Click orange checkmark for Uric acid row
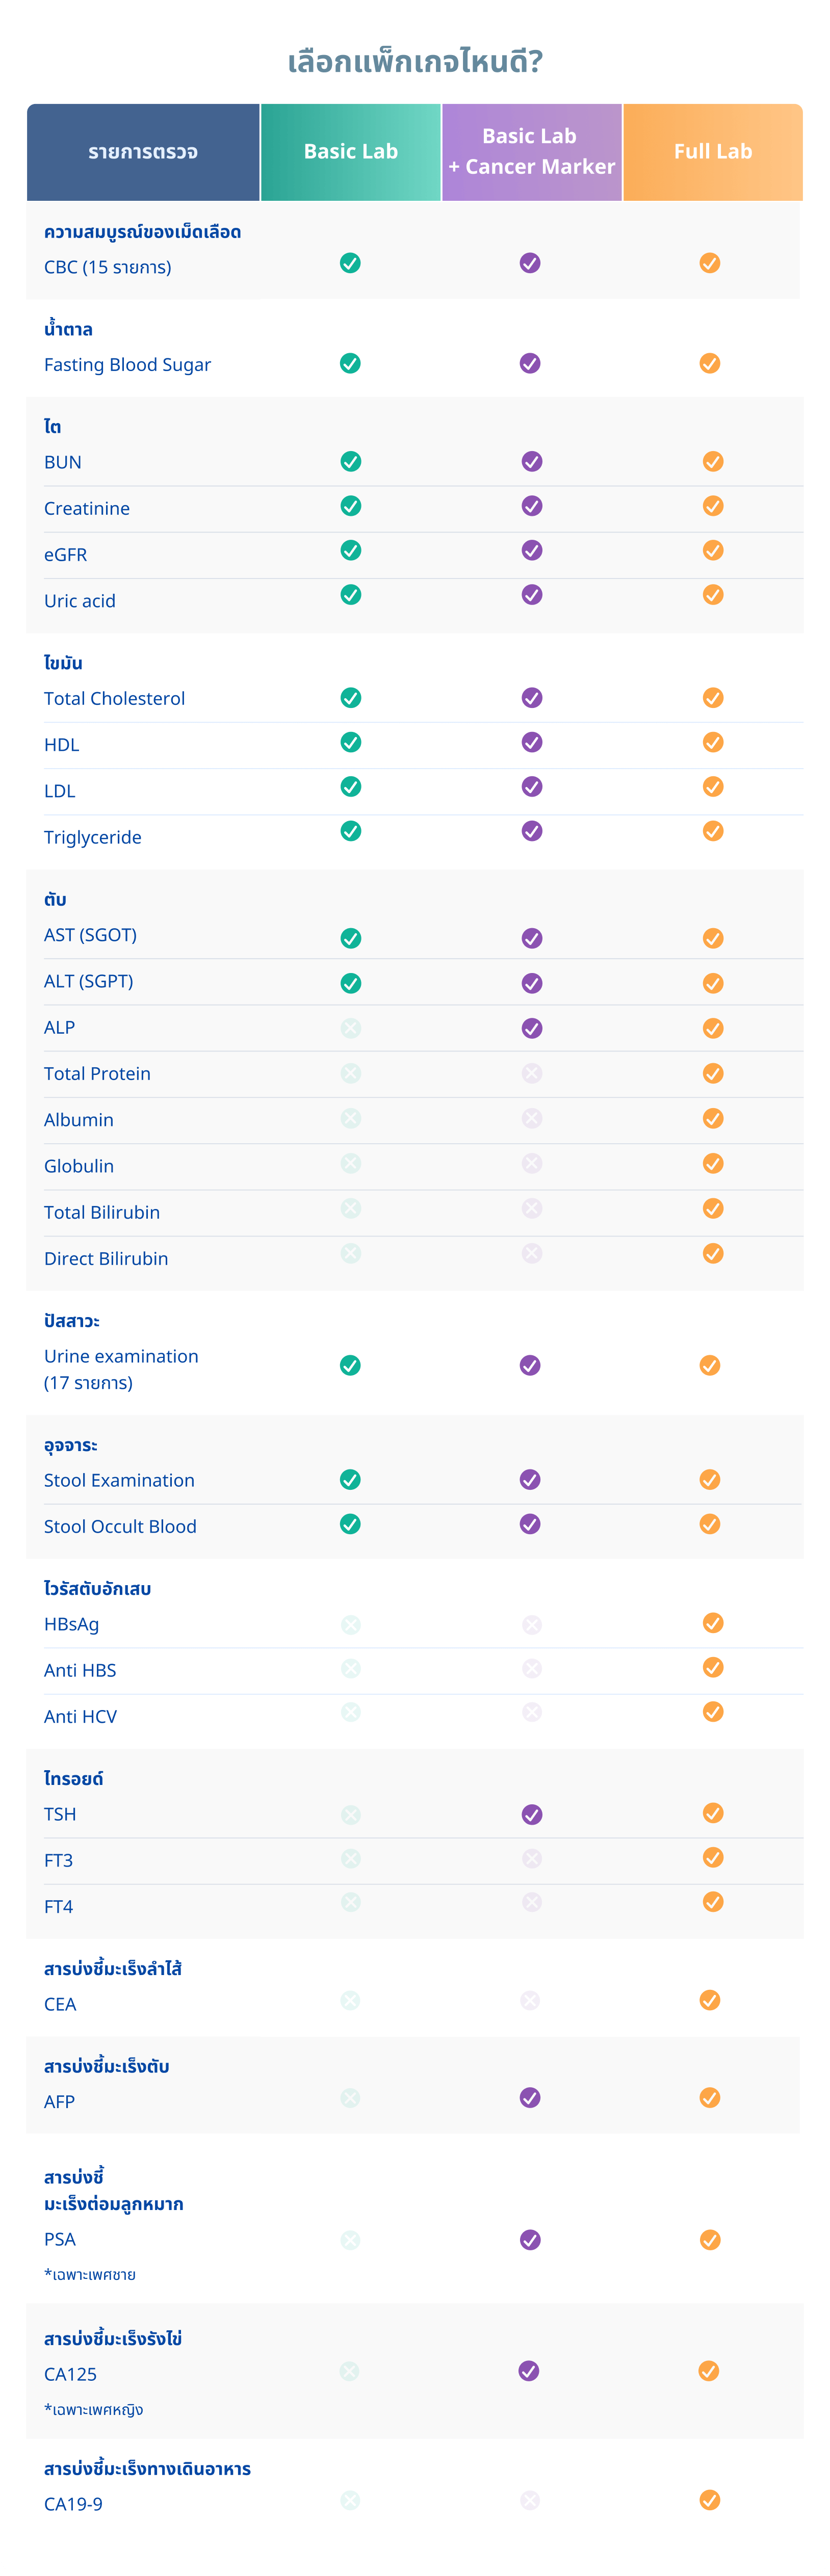Viewport: 830px width, 2576px height. [713, 595]
